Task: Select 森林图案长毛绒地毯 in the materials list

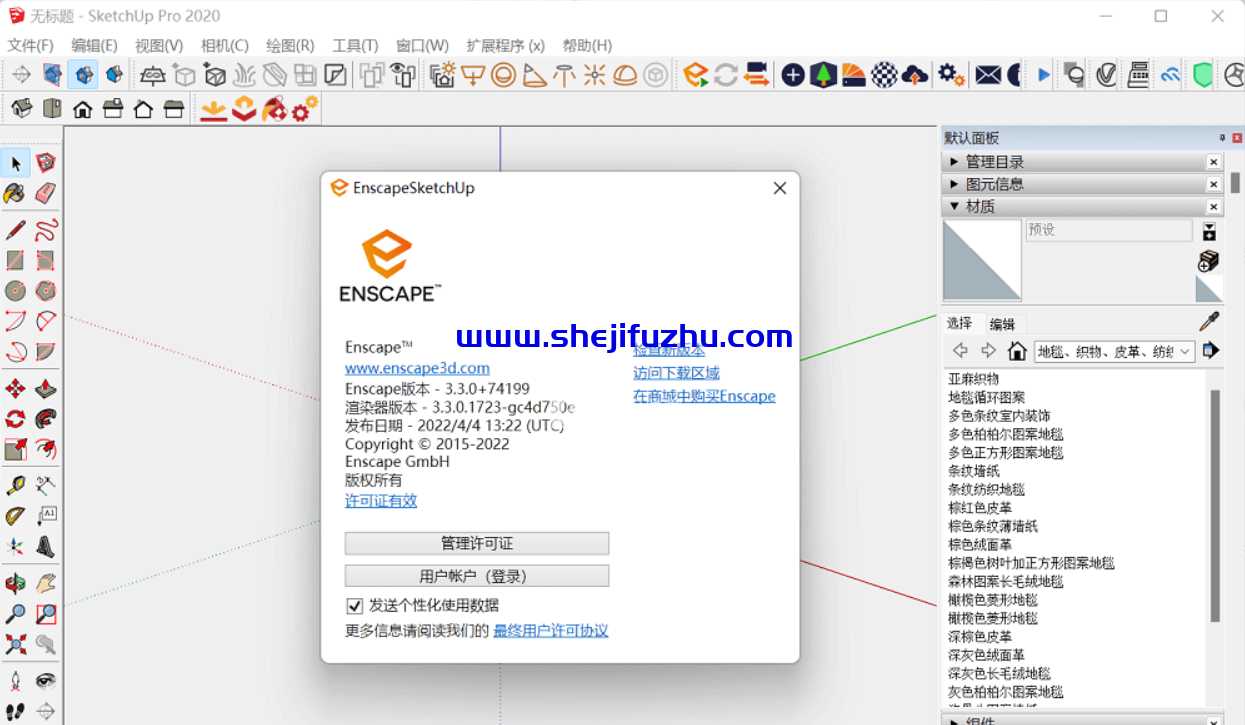Action: point(1006,581)
